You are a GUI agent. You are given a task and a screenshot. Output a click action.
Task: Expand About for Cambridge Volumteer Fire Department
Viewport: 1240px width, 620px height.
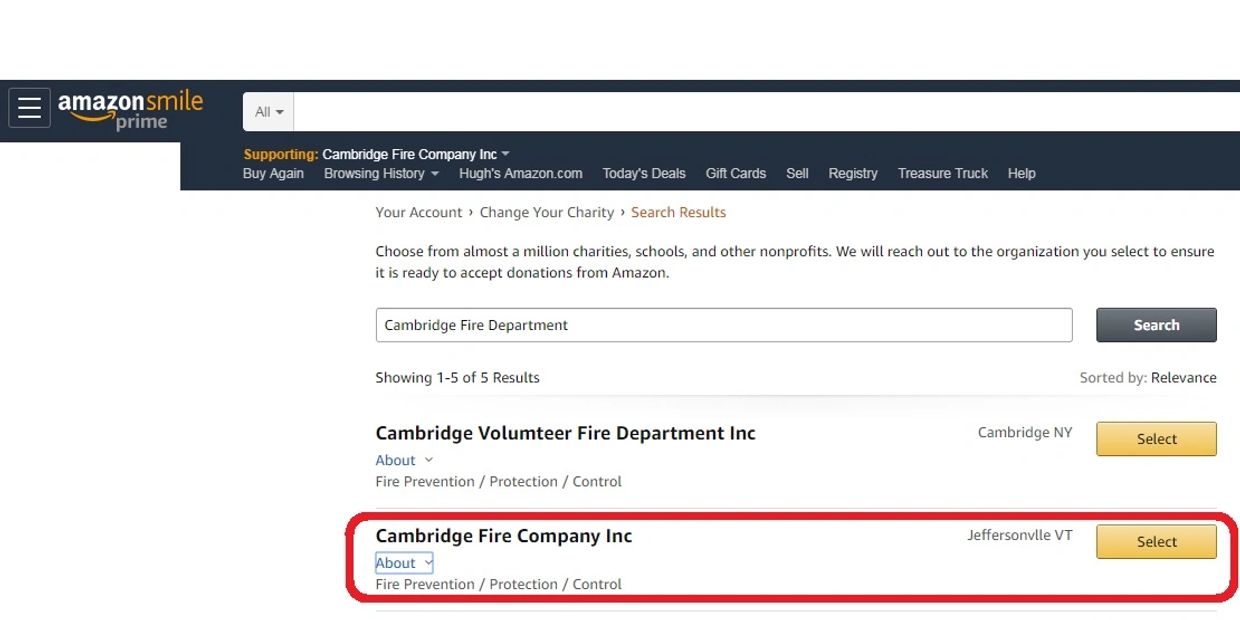click(x=404, y=460)
